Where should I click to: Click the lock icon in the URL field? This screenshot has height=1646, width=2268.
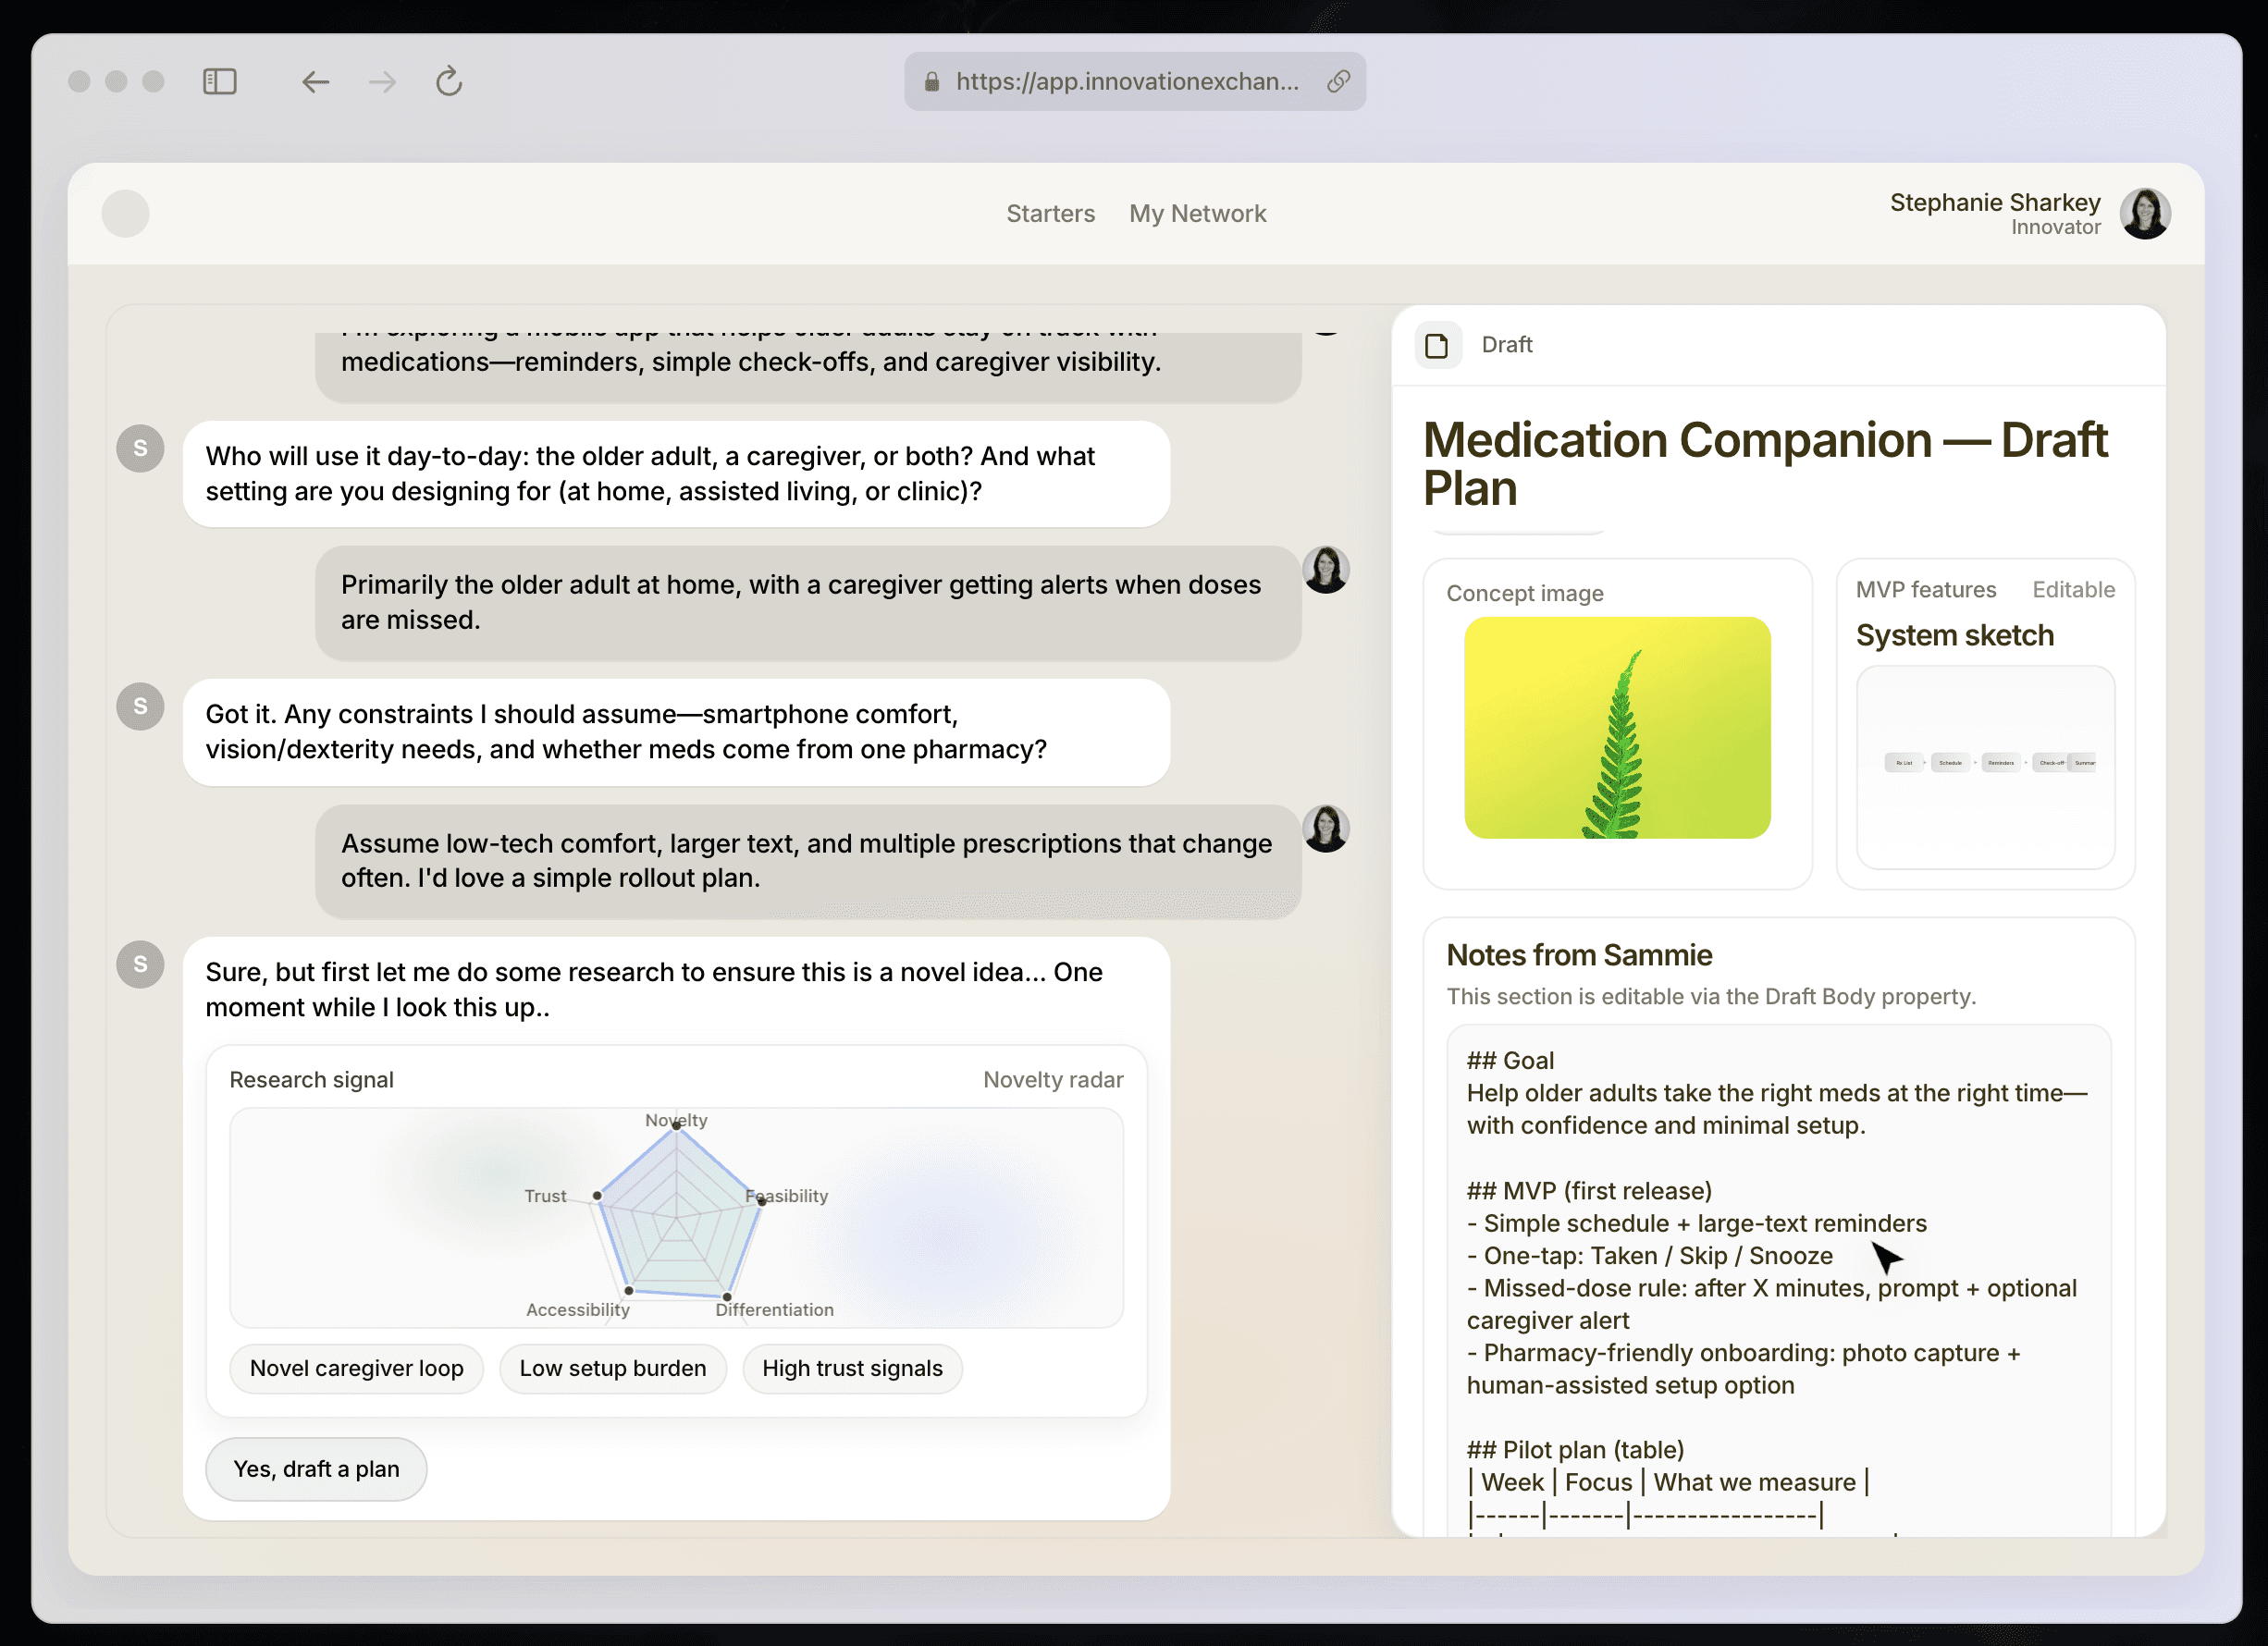point(931,81)
